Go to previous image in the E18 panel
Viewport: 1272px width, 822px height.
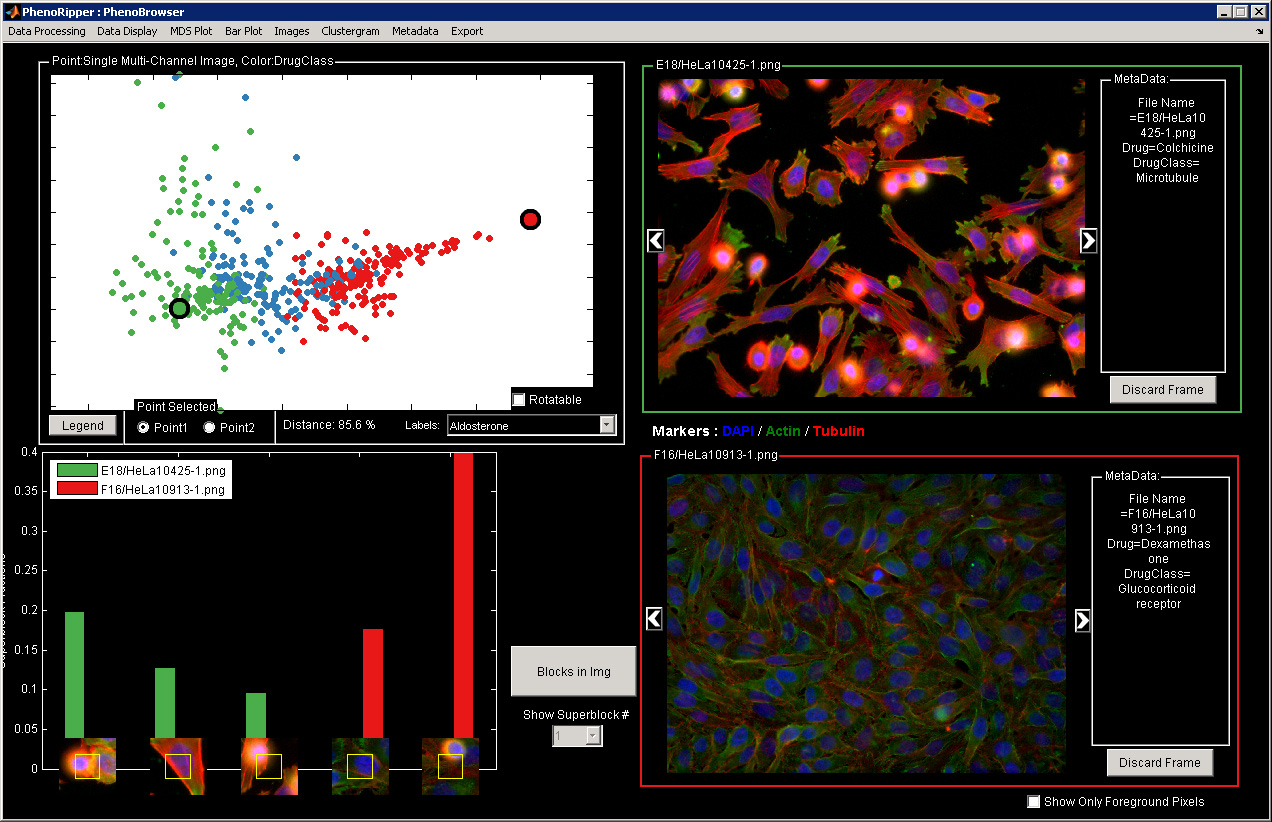[x=656, y=240]
